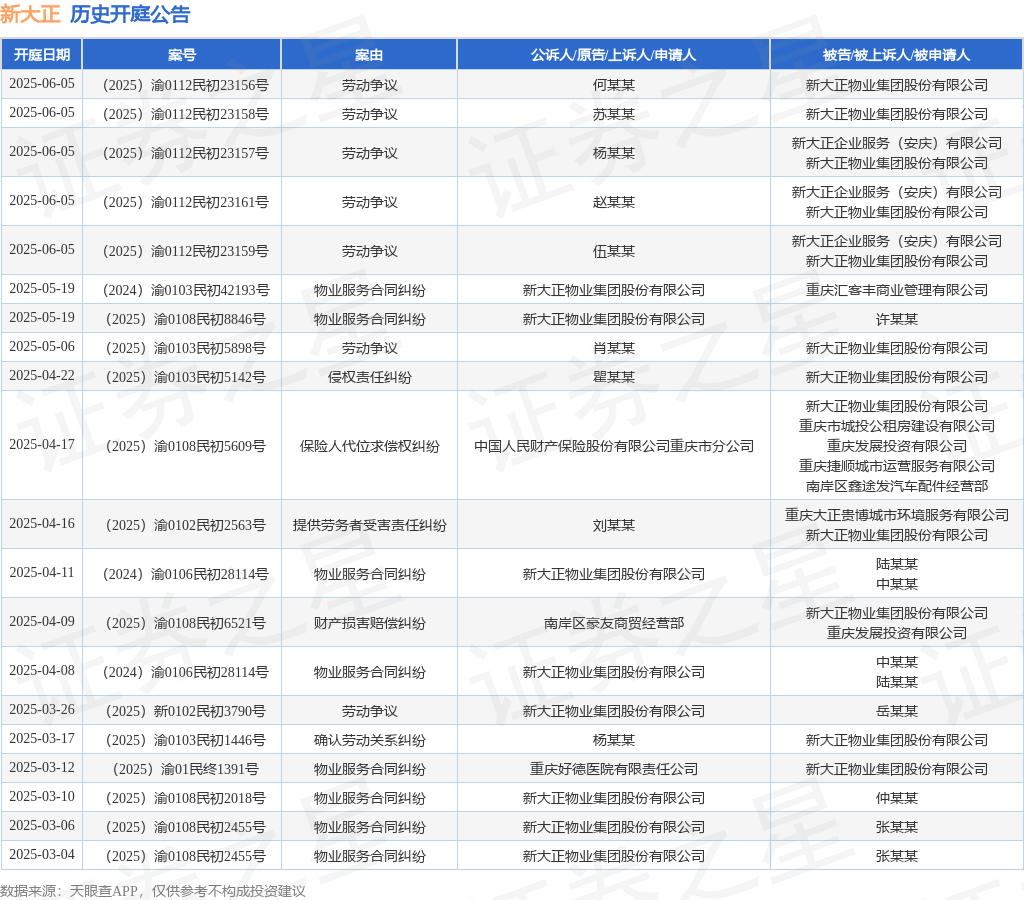Screen dimensions: 1024x900
Task: Click the 案由 column header
Action: point(369,55)
